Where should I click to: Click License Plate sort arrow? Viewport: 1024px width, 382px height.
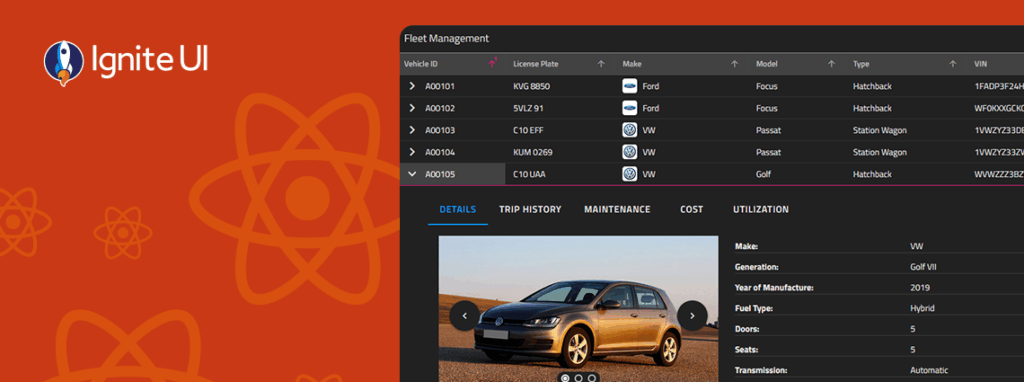601,64
